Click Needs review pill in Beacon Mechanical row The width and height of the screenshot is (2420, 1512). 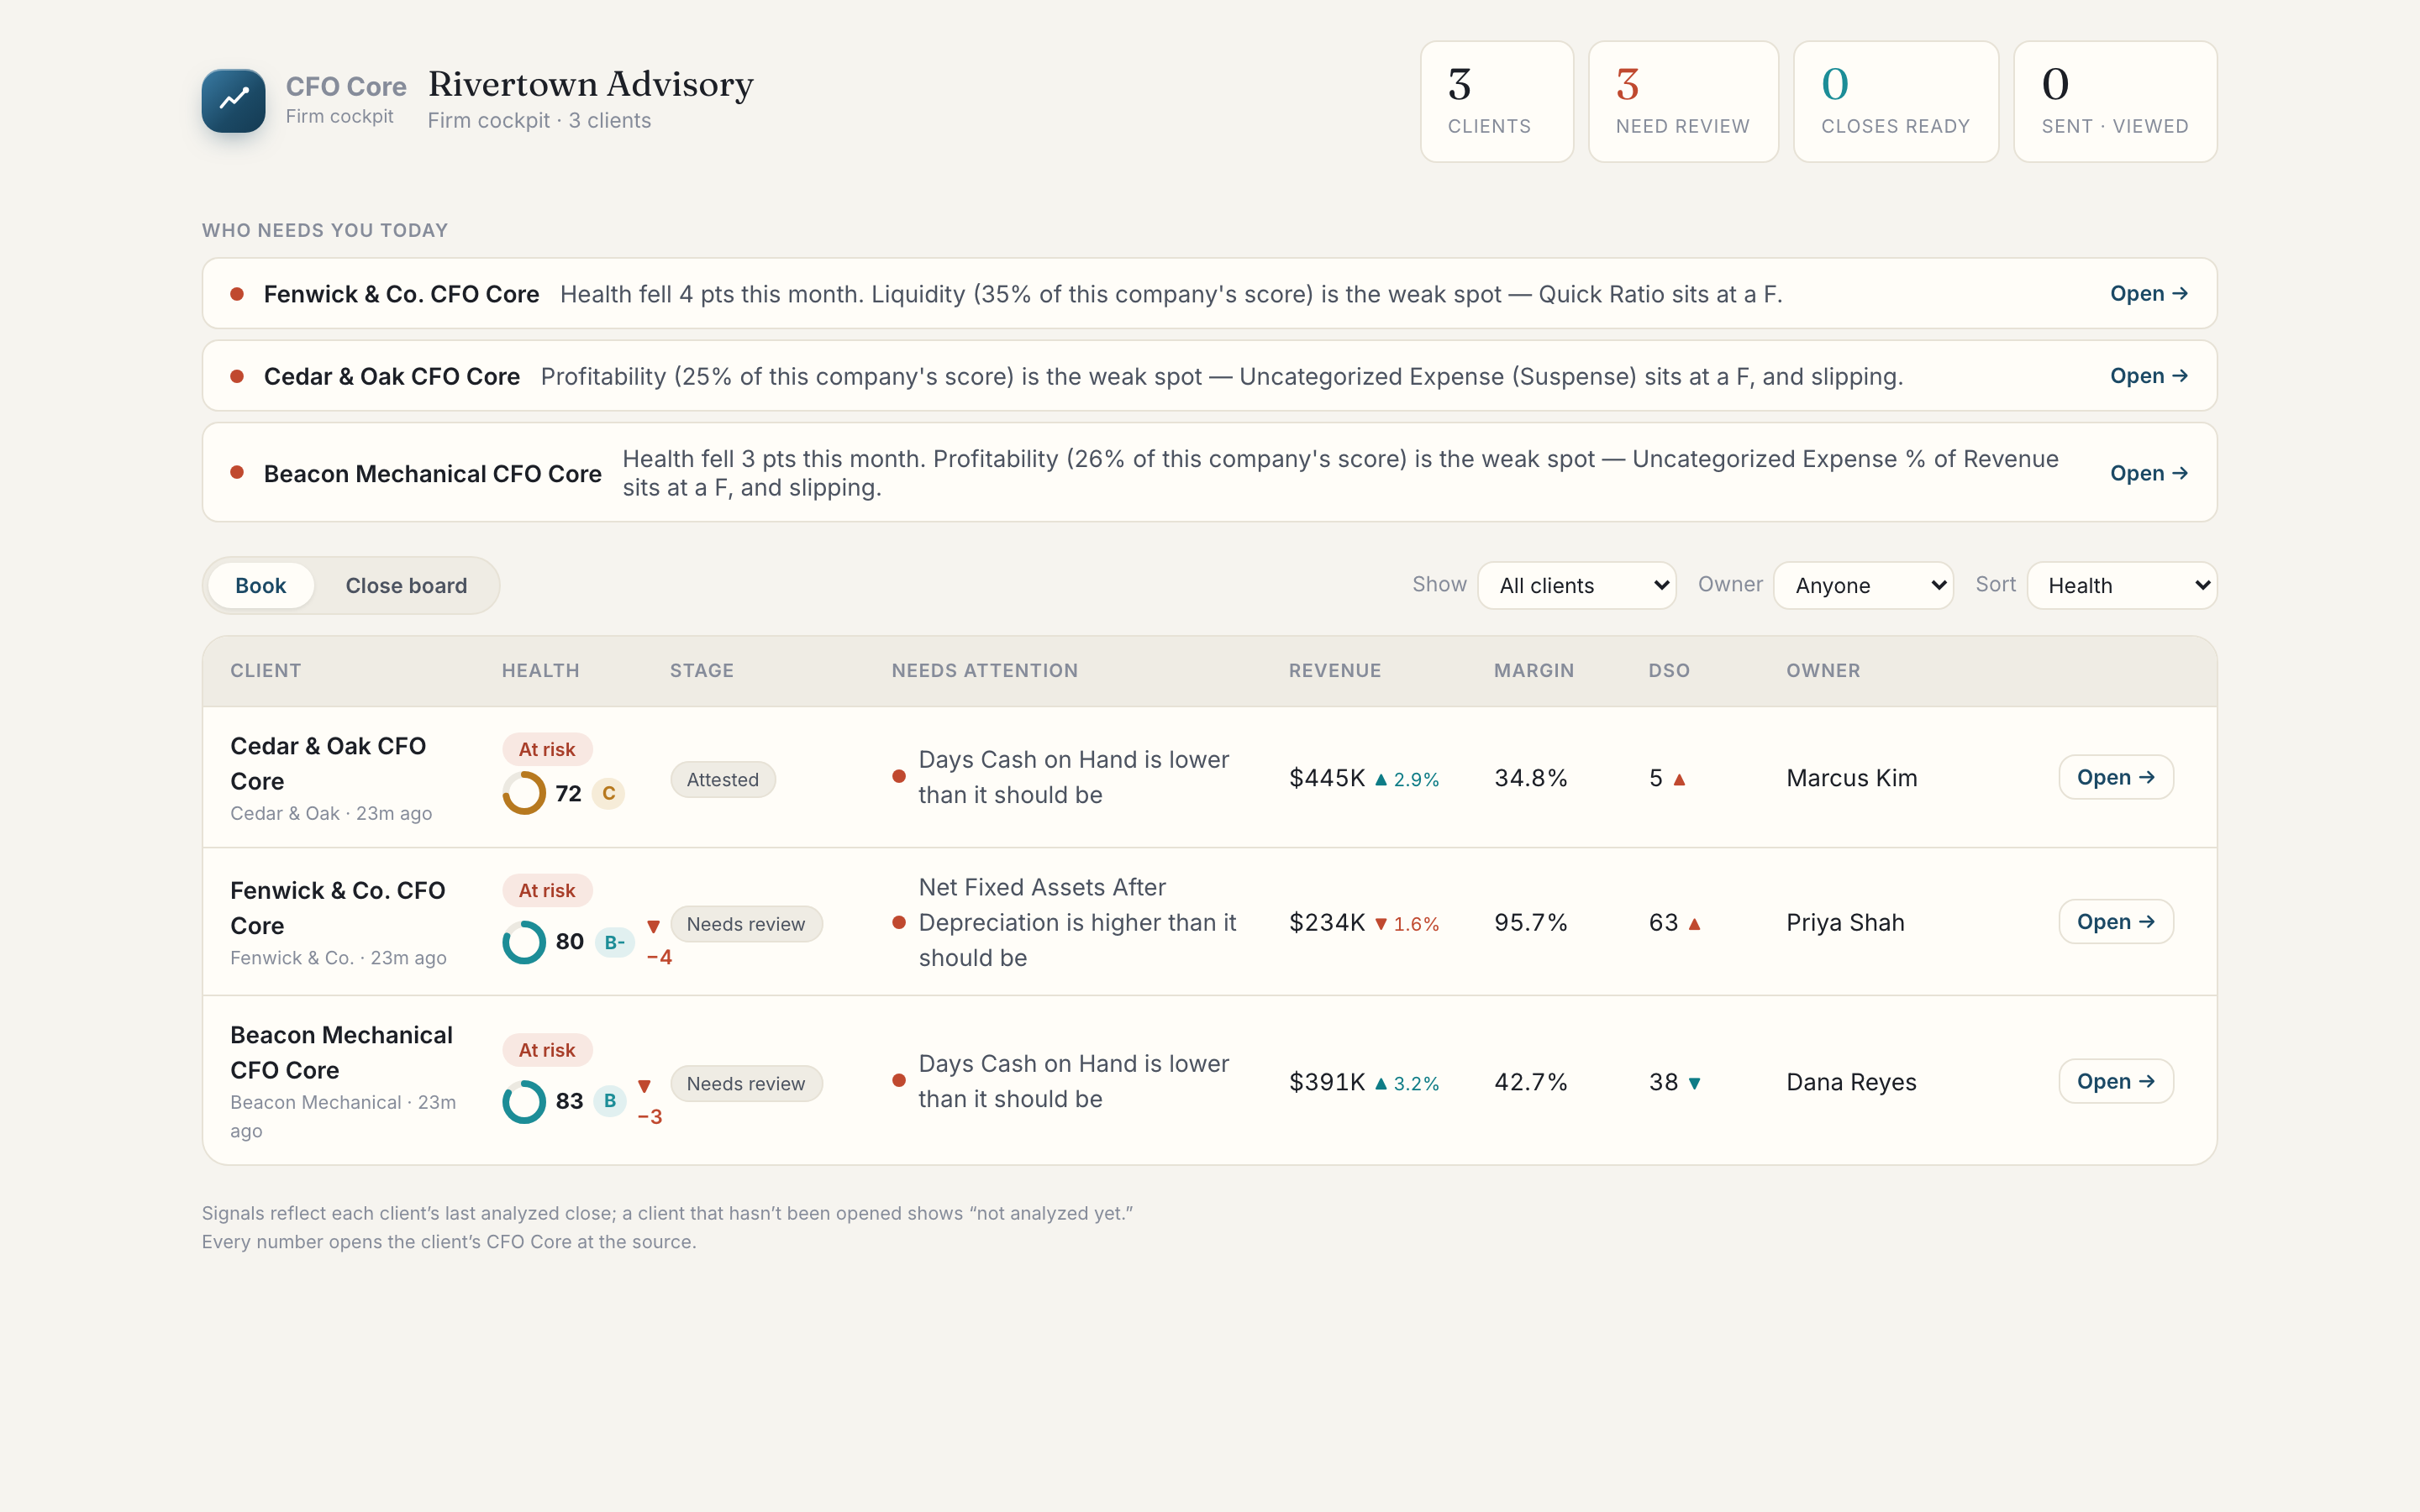coord(746,1084)
